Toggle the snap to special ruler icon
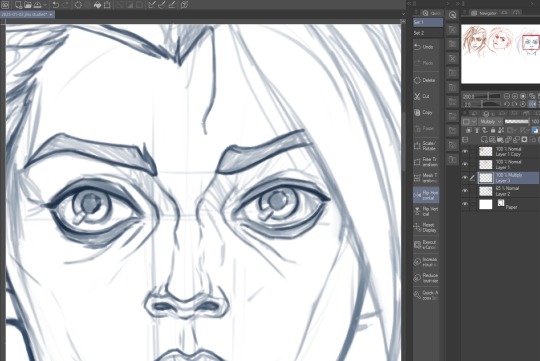 click(162, 4)
